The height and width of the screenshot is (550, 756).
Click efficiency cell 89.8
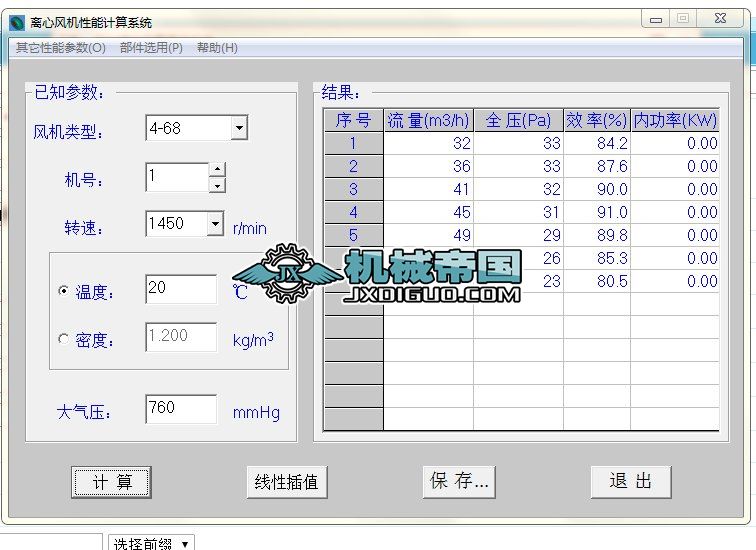point(597,235)
